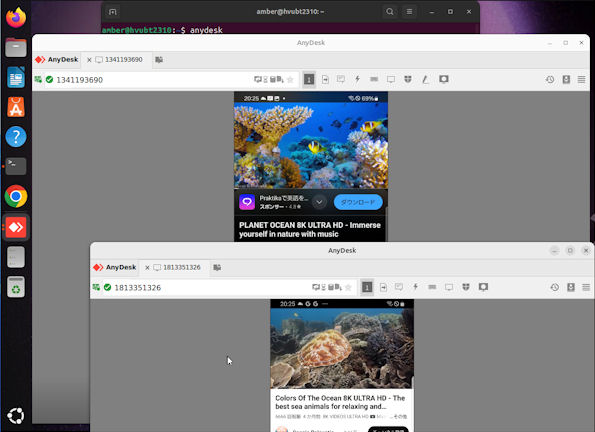
Task: Open chat icon in 1813351326 session toolbar
Action: coord(399,287)
